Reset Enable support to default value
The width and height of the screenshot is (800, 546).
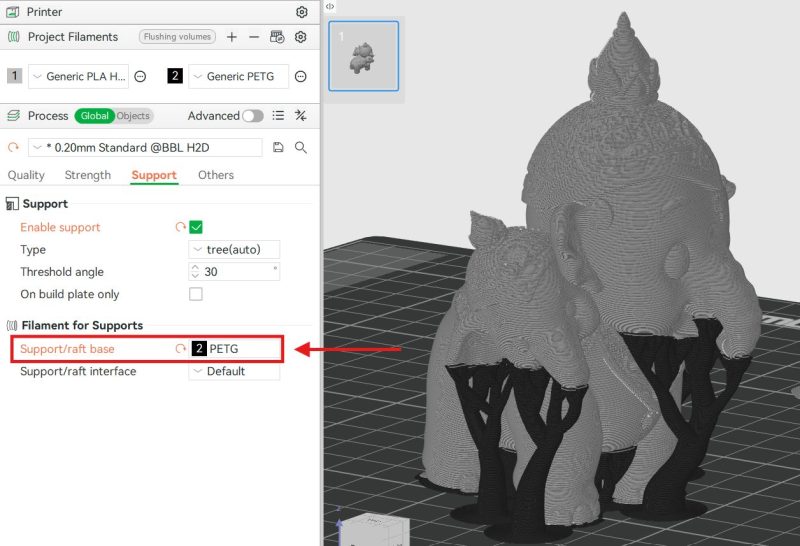click(181, 227)
